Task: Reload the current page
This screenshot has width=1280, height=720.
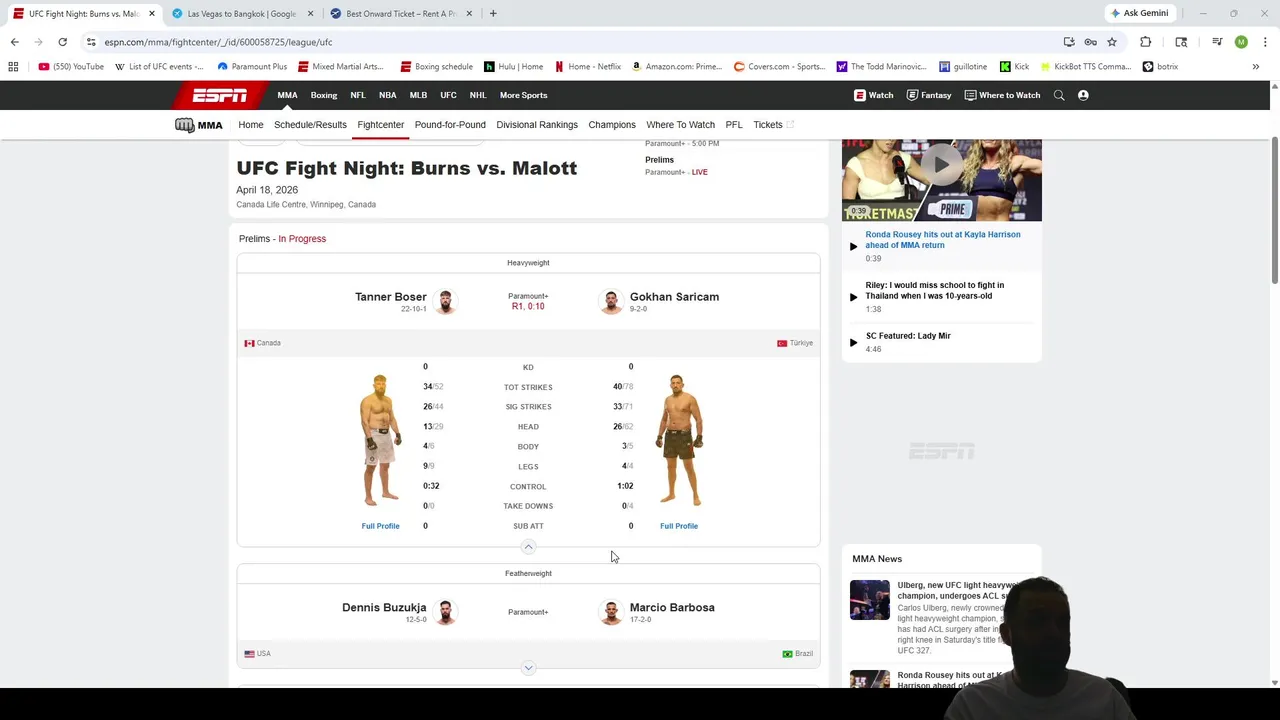Action: click(x=62, y=42)
